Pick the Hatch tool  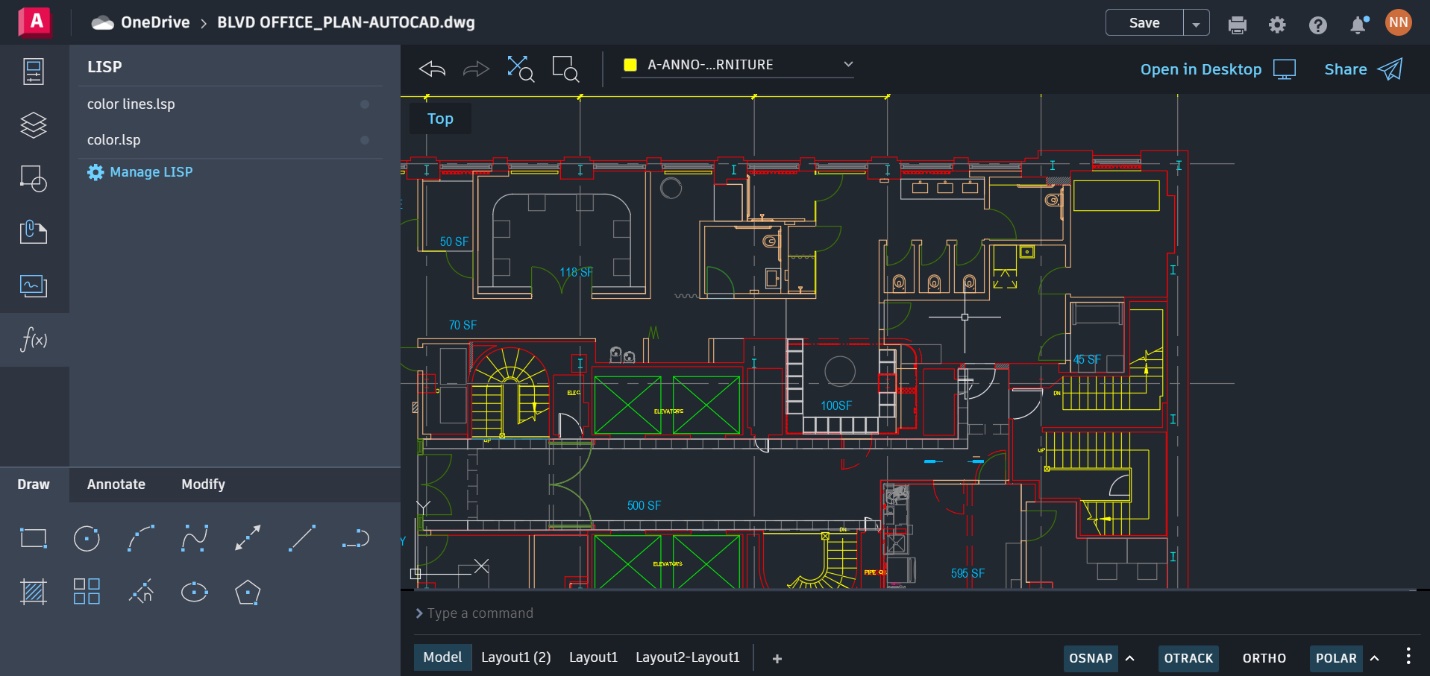click(33, 592)
